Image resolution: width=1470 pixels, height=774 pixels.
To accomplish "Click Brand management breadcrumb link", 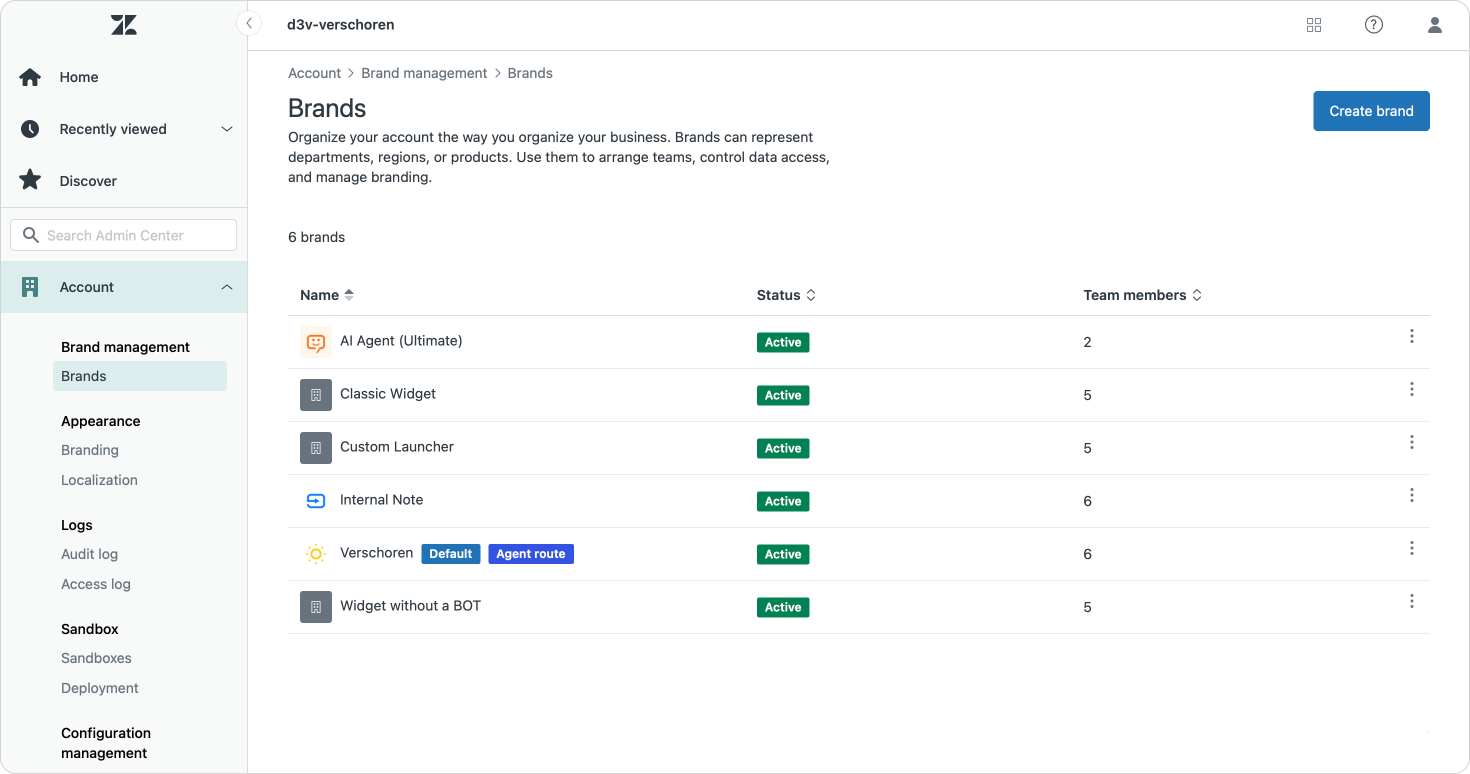I will pyautogui.click(x=424, y=73).
